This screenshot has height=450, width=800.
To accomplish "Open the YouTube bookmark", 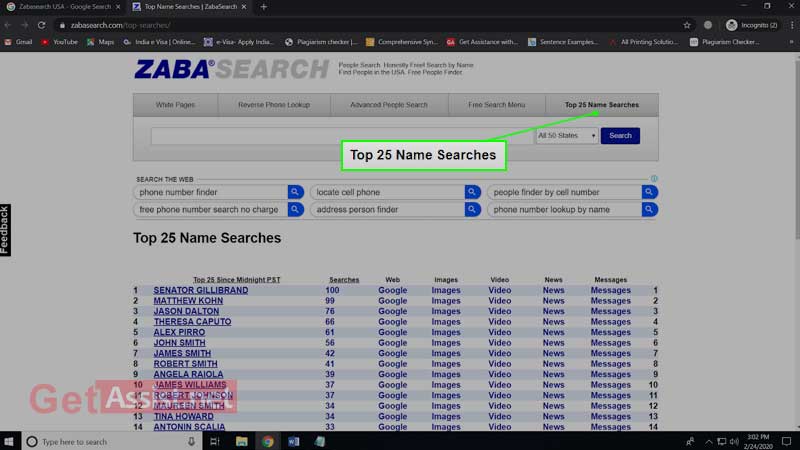I will [60, 42].
